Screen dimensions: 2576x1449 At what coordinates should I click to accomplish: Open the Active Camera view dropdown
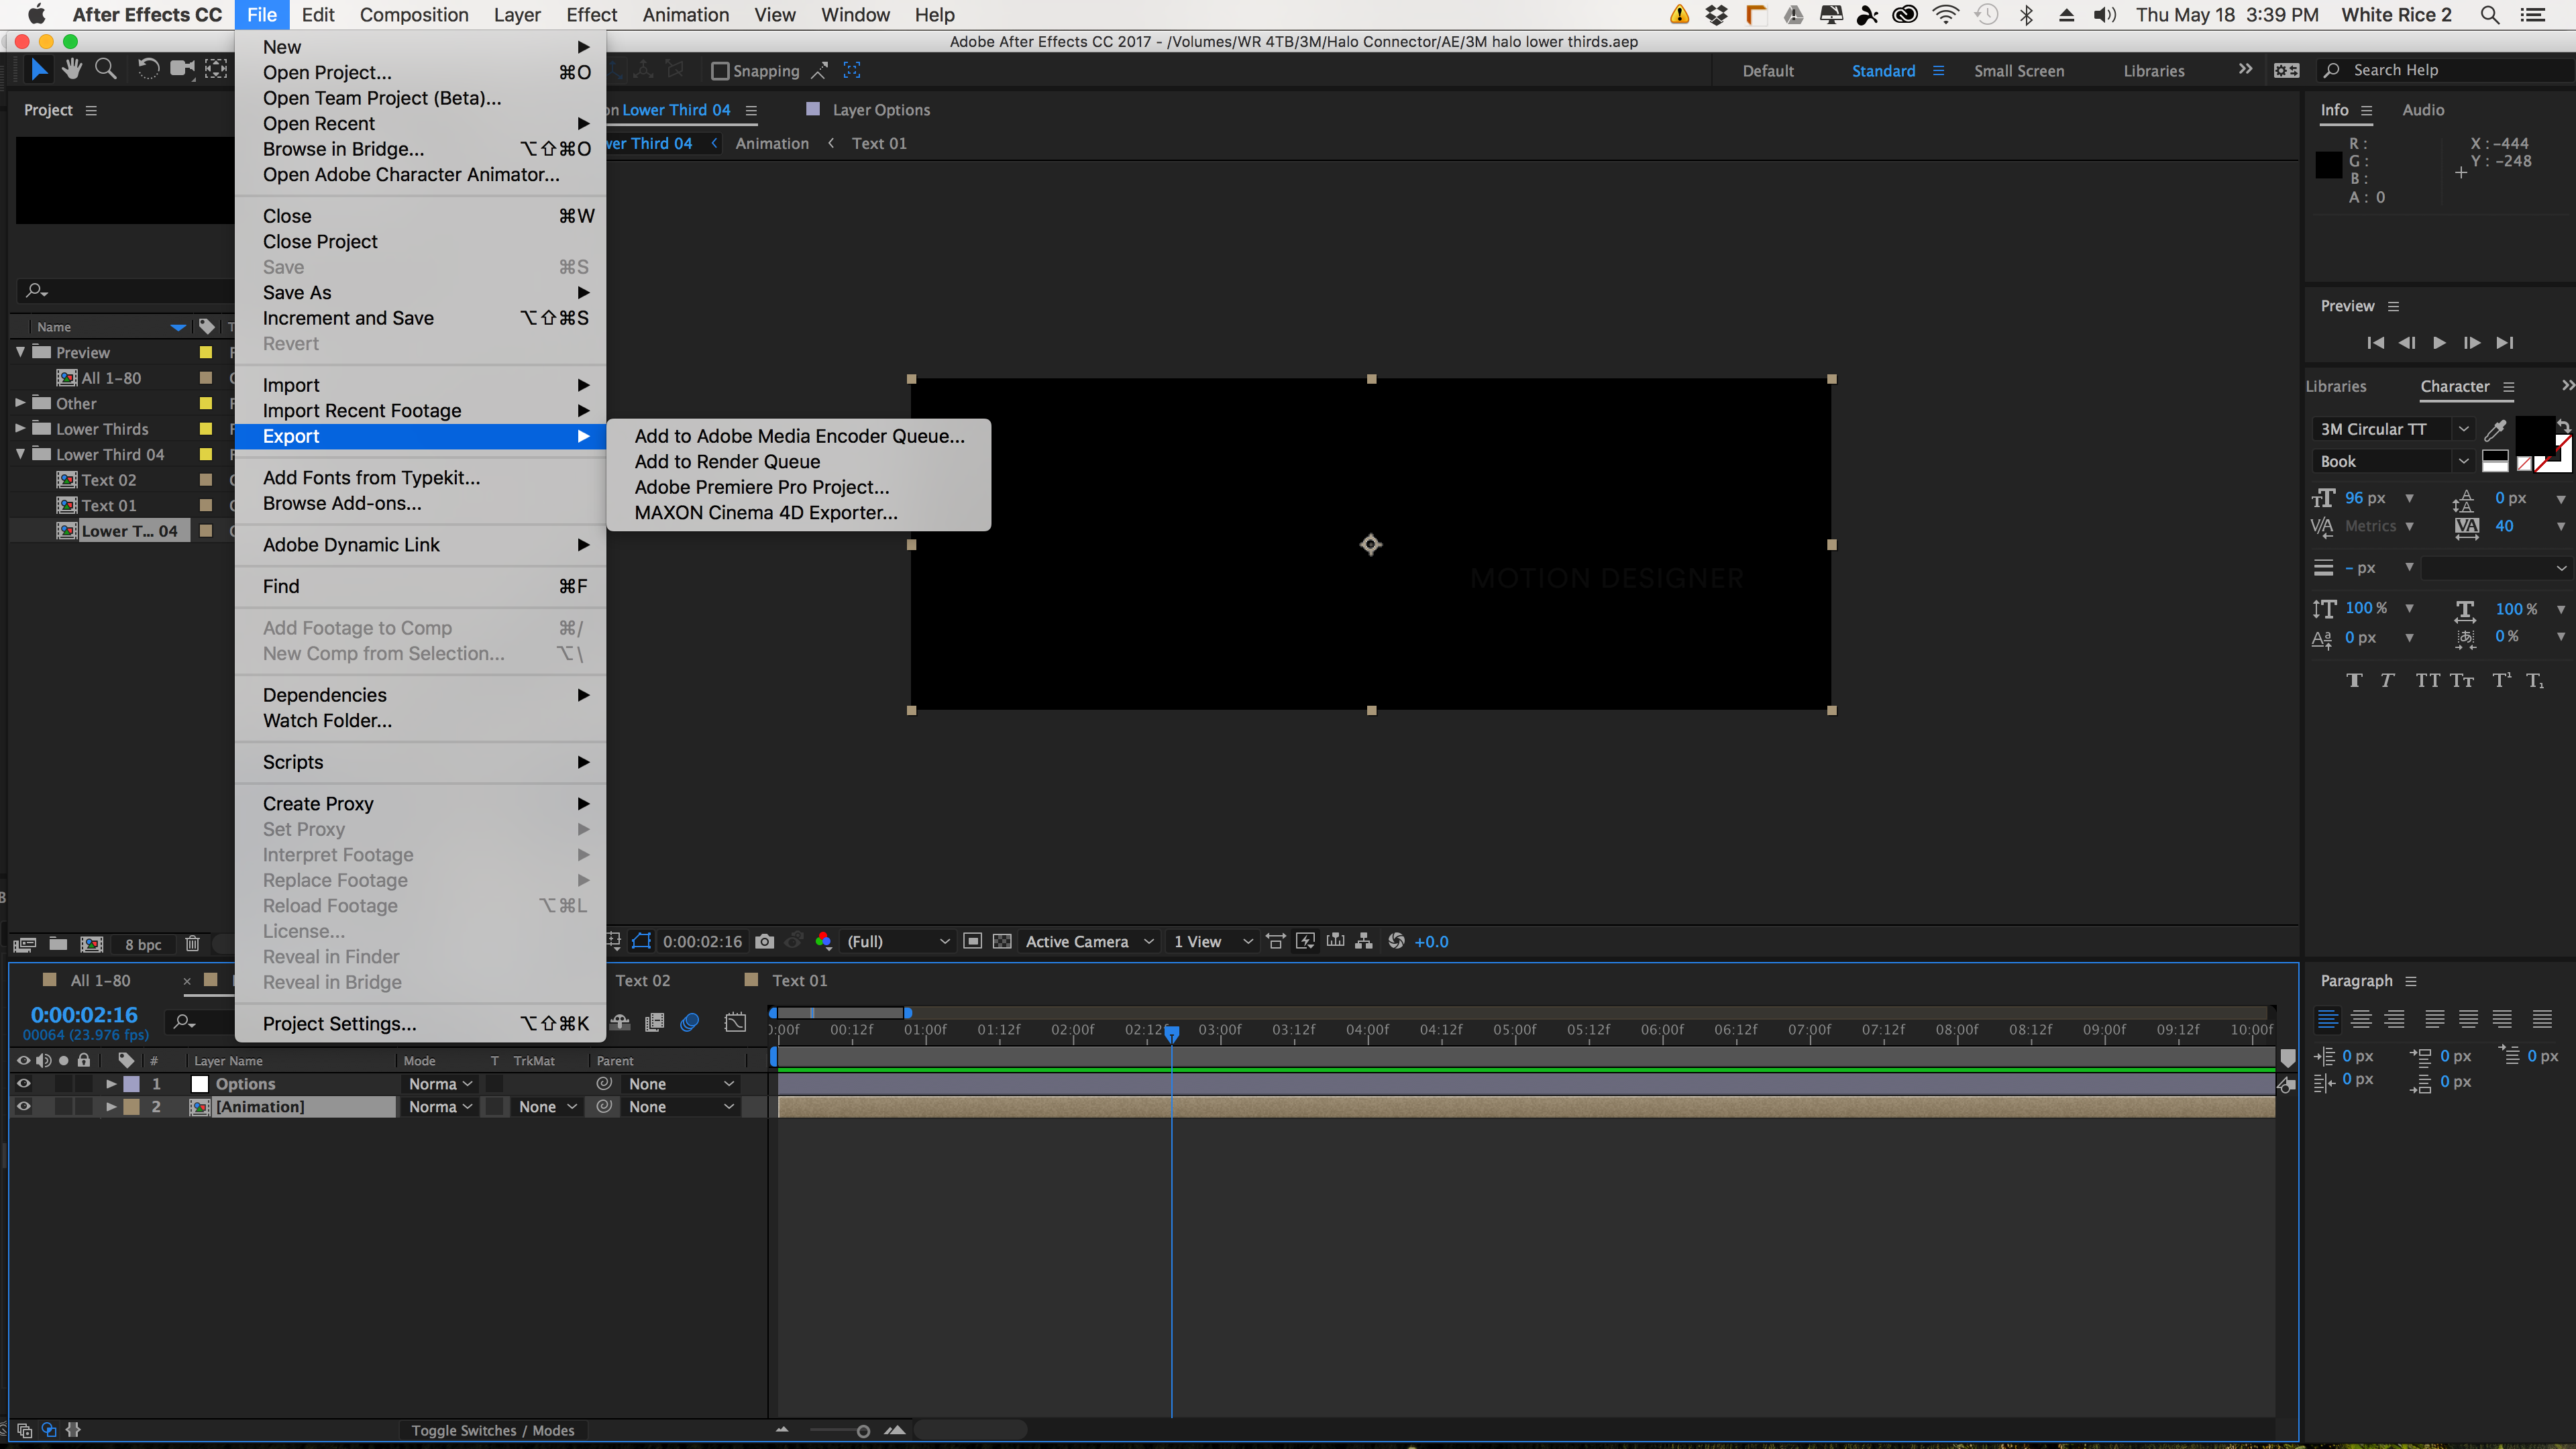[x=1089, y=941]
